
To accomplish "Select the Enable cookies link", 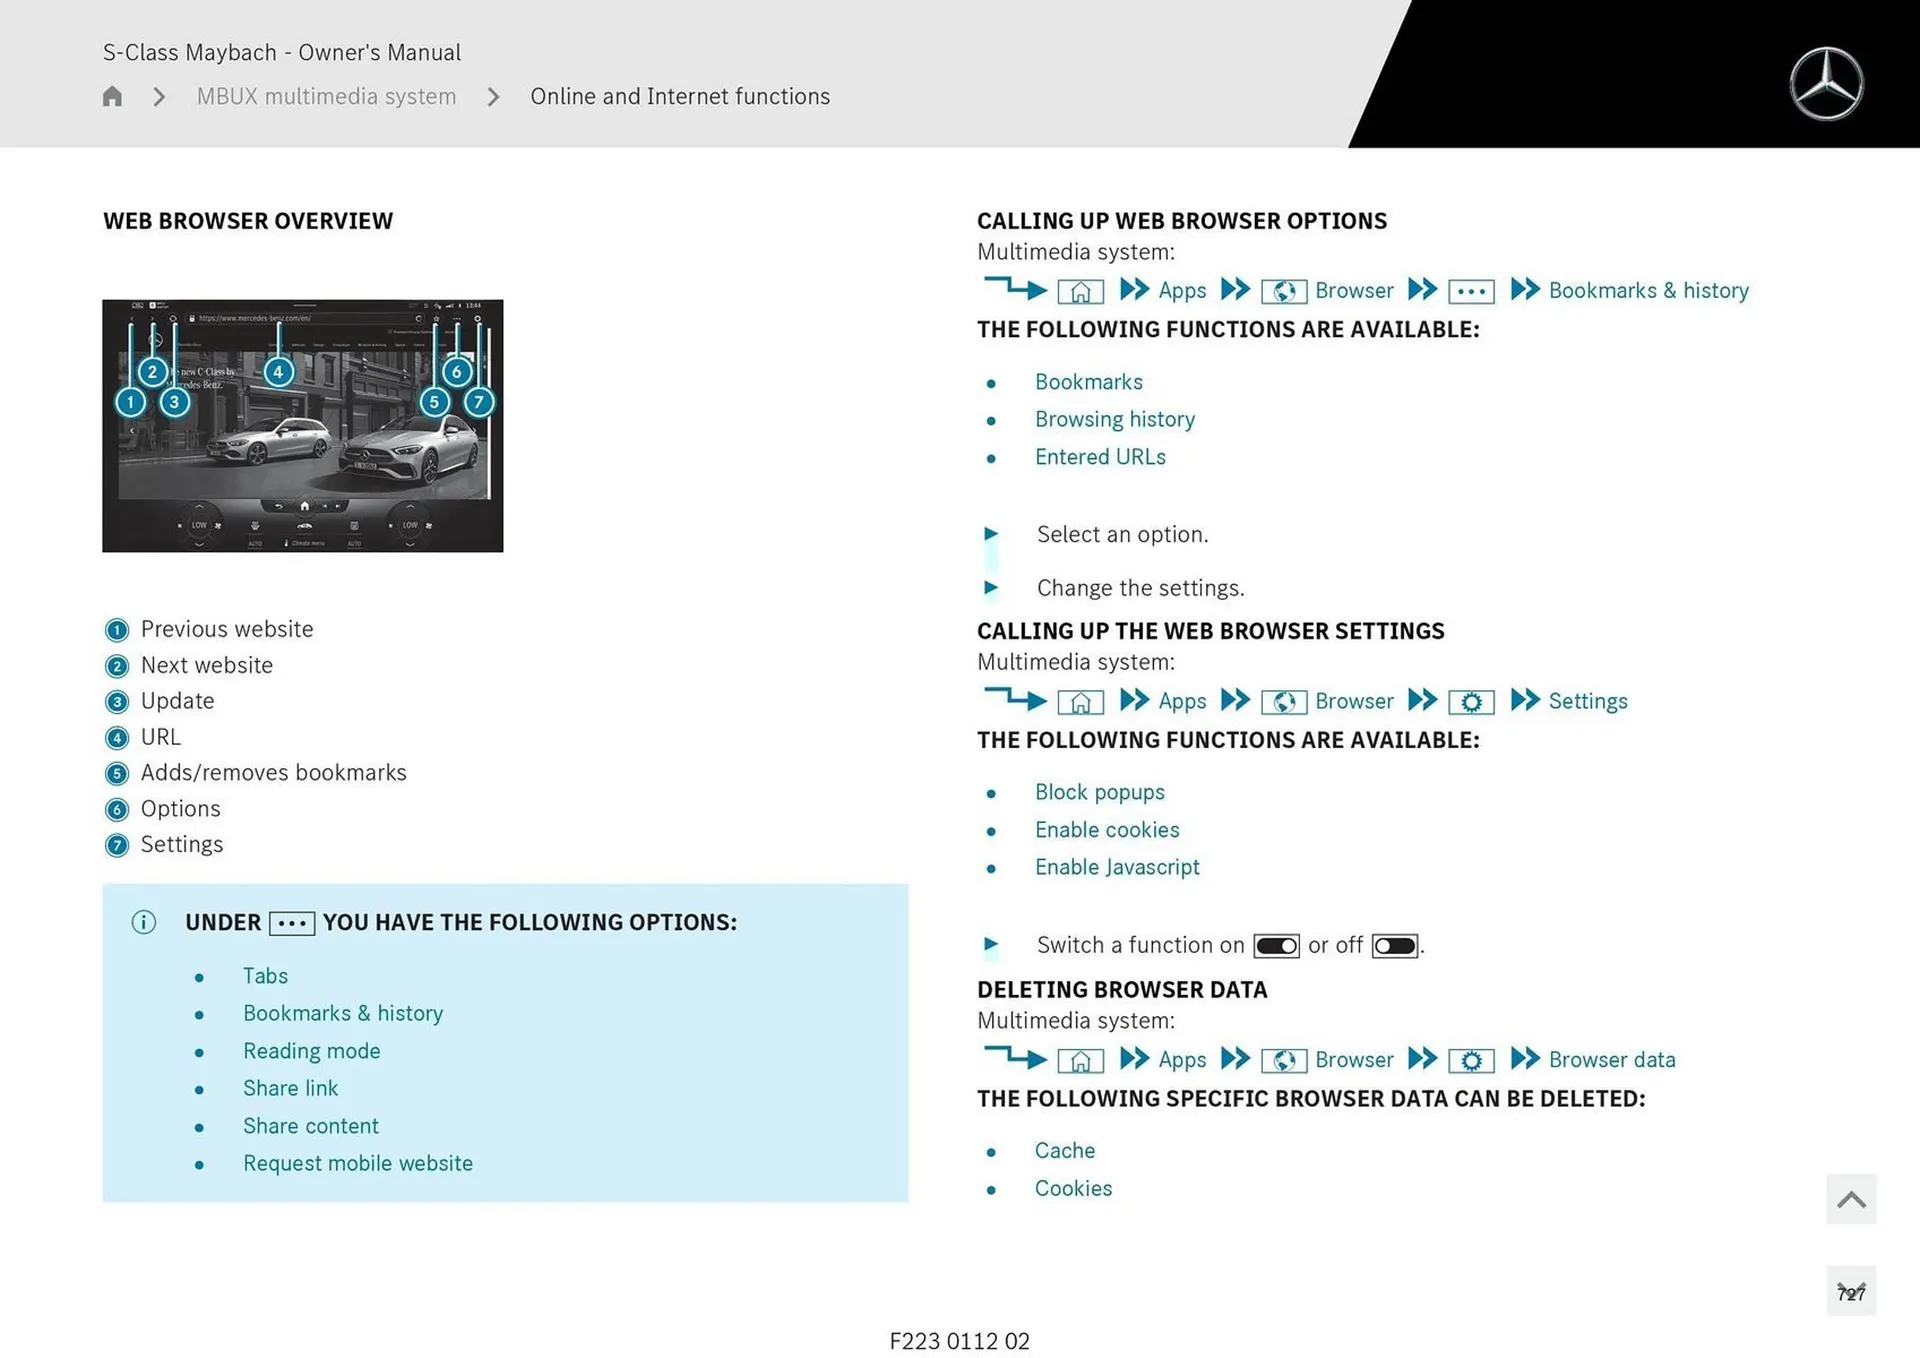I will (x=1107, y=830).
